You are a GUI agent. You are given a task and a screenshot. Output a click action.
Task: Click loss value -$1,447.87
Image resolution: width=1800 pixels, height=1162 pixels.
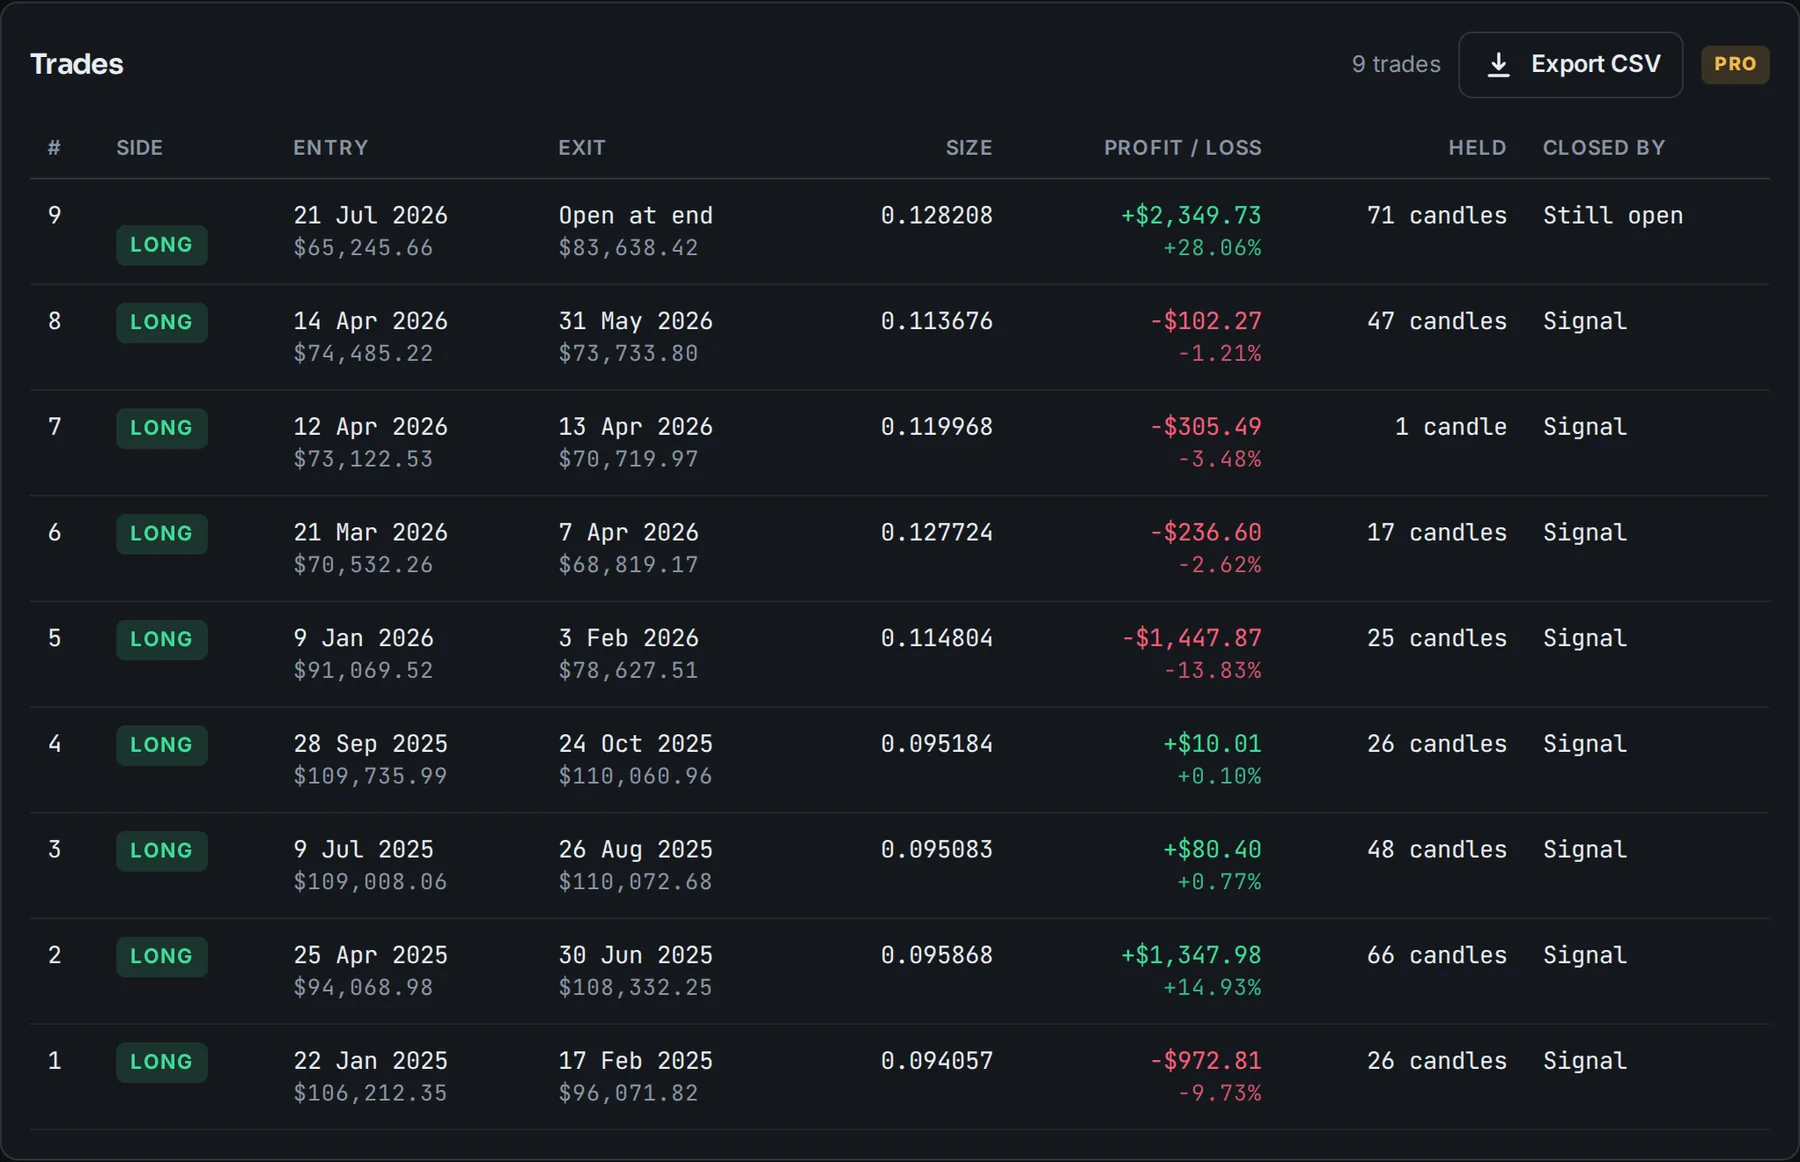[x=1191, y=638]
